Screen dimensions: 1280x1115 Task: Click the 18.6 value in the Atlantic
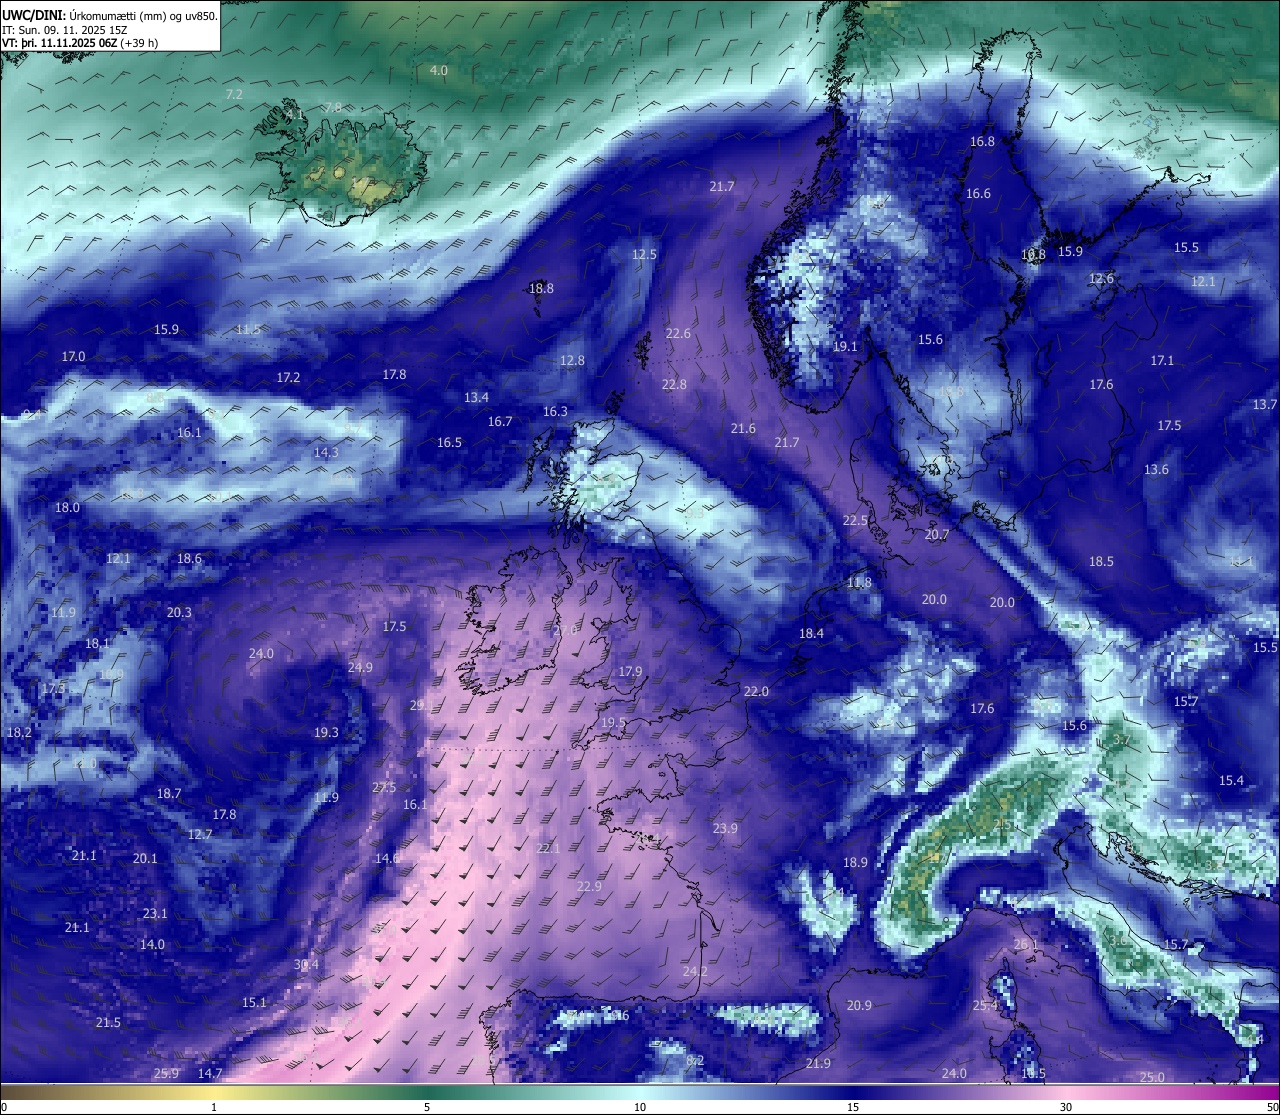(189, 559)
